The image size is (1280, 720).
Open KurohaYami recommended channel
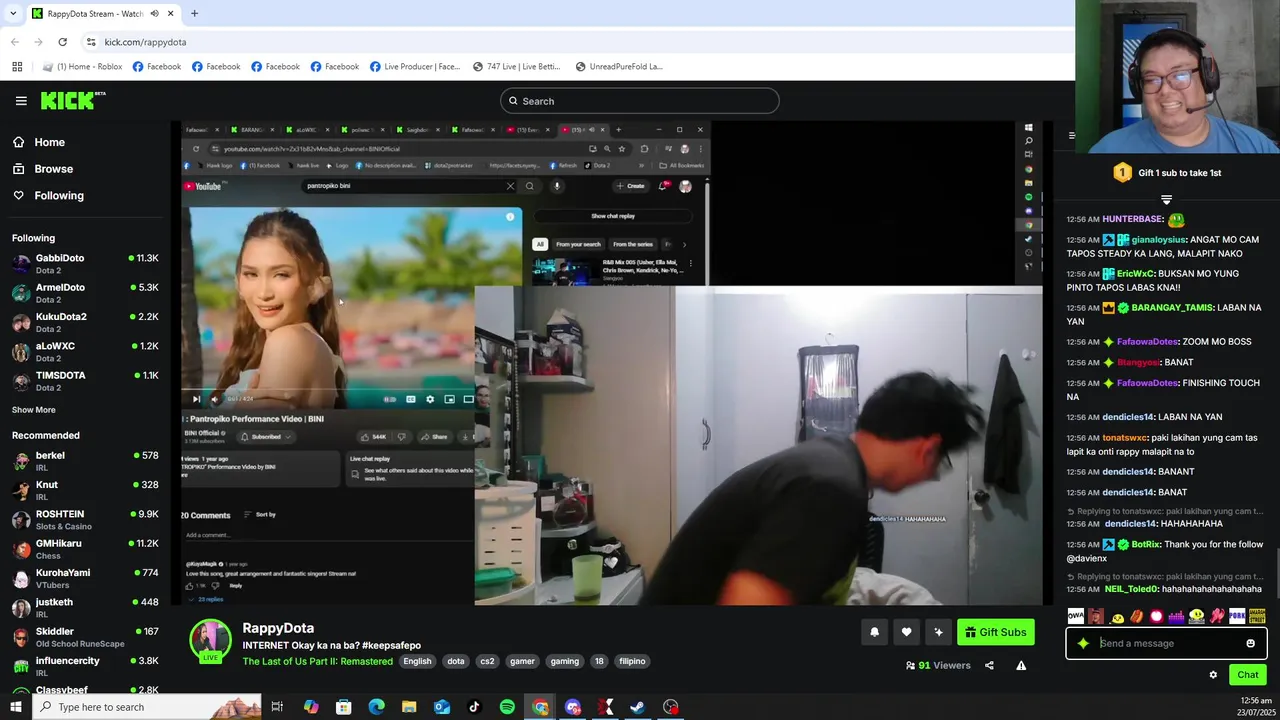click(86, 578)
